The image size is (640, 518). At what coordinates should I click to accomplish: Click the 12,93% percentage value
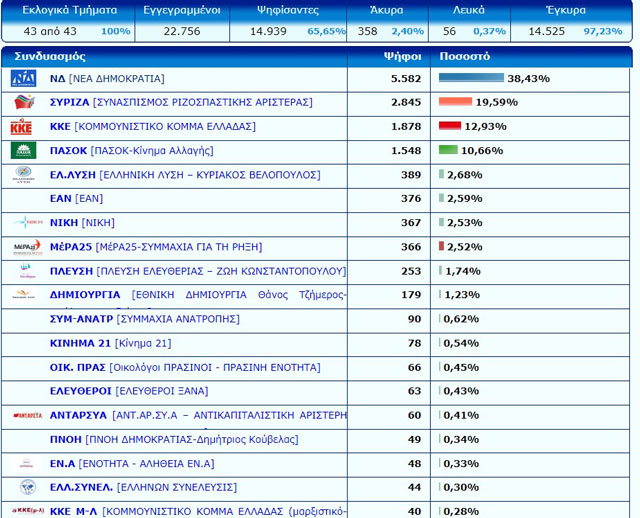[x=486, y=127]
